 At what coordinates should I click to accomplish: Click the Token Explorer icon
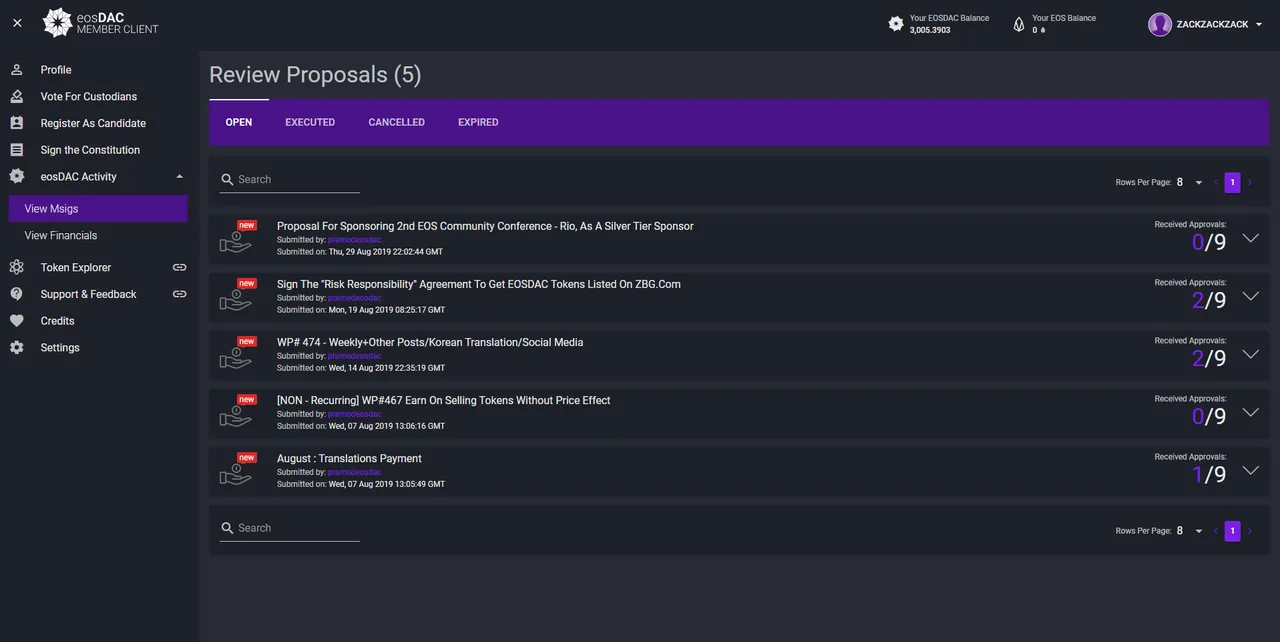click(x=16, y=267)
